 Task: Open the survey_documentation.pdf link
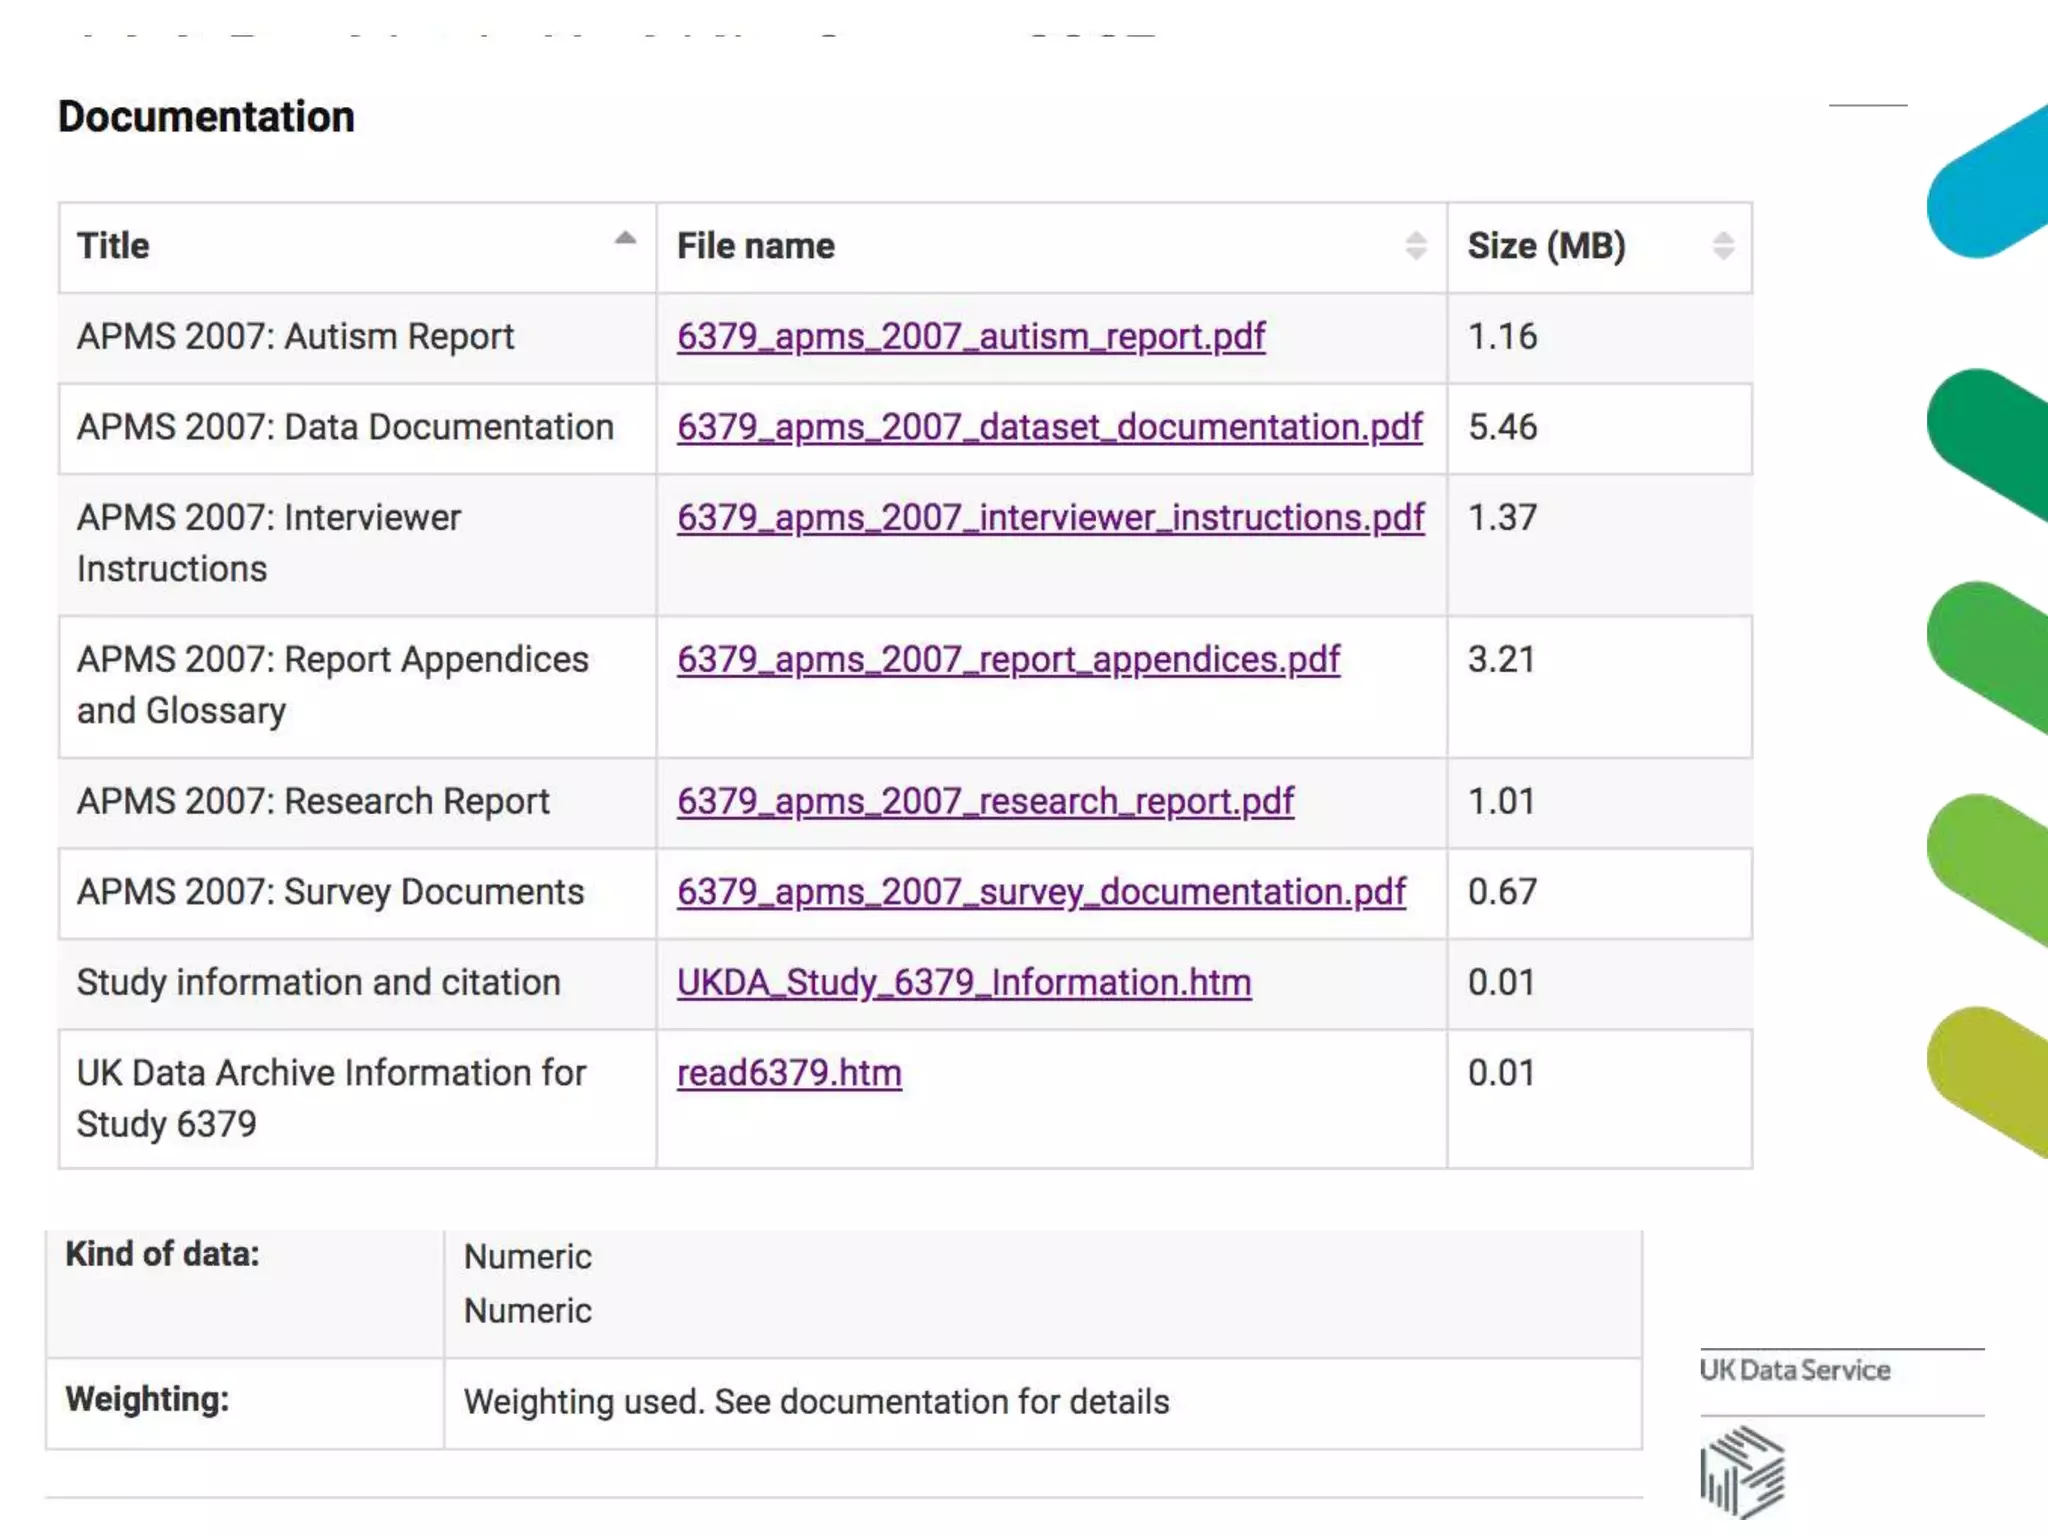click(1041, 892)
